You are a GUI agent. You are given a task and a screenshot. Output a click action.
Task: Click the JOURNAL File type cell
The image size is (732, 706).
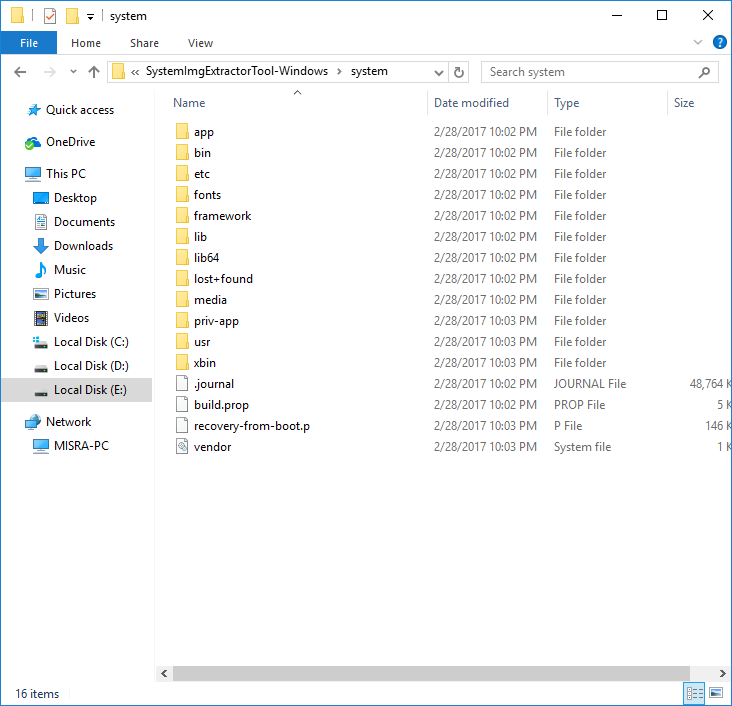[590, 384]
